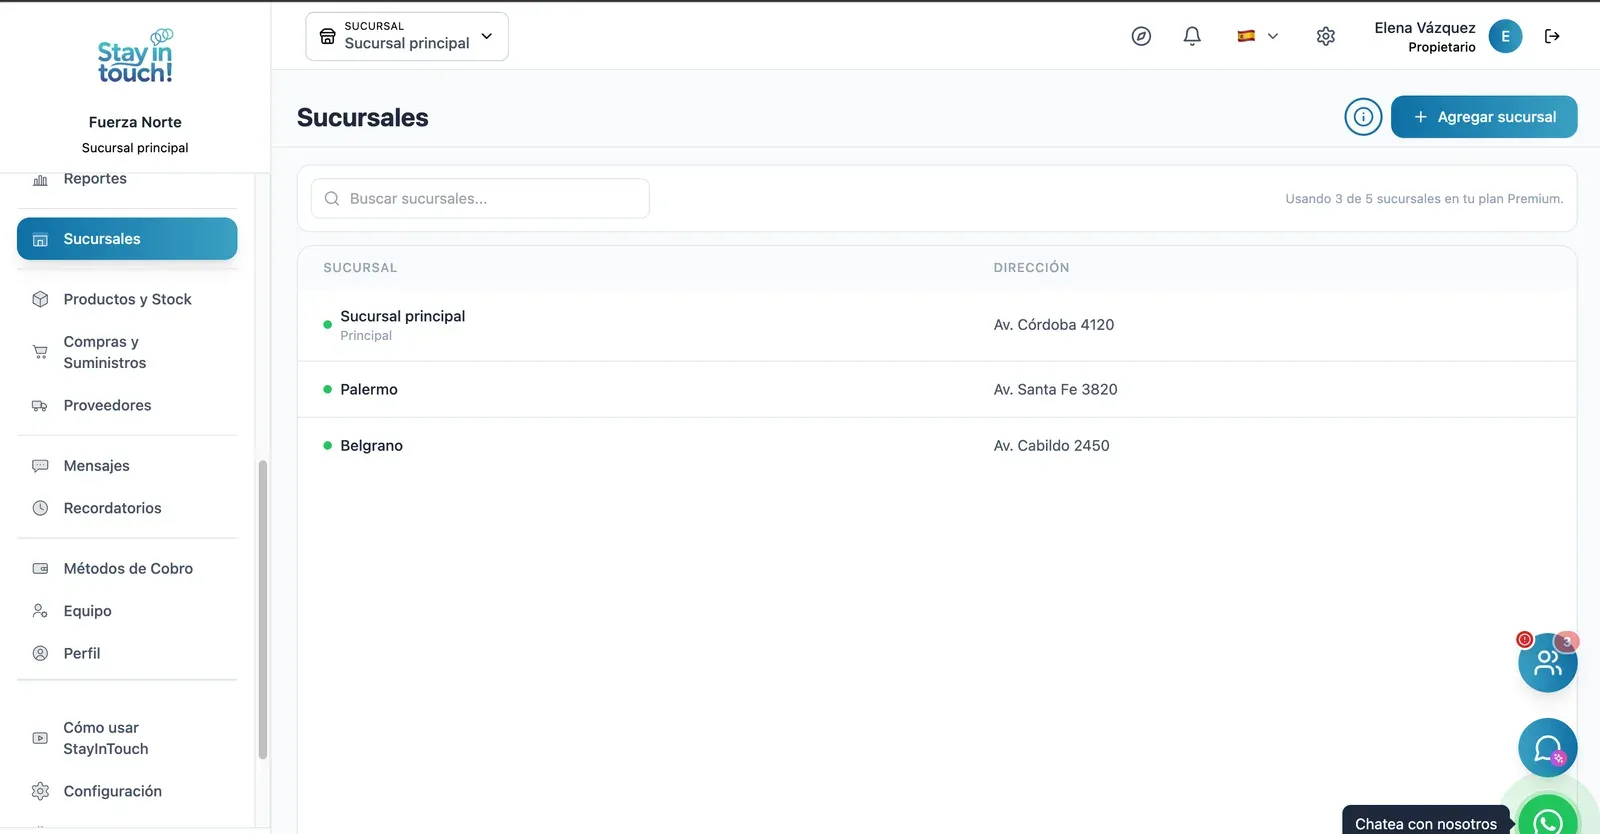Image resolution: width=1600 pixels, height=834 pixels.
Task: Open Productos y Stock section
Action: (x=127, y=299)
